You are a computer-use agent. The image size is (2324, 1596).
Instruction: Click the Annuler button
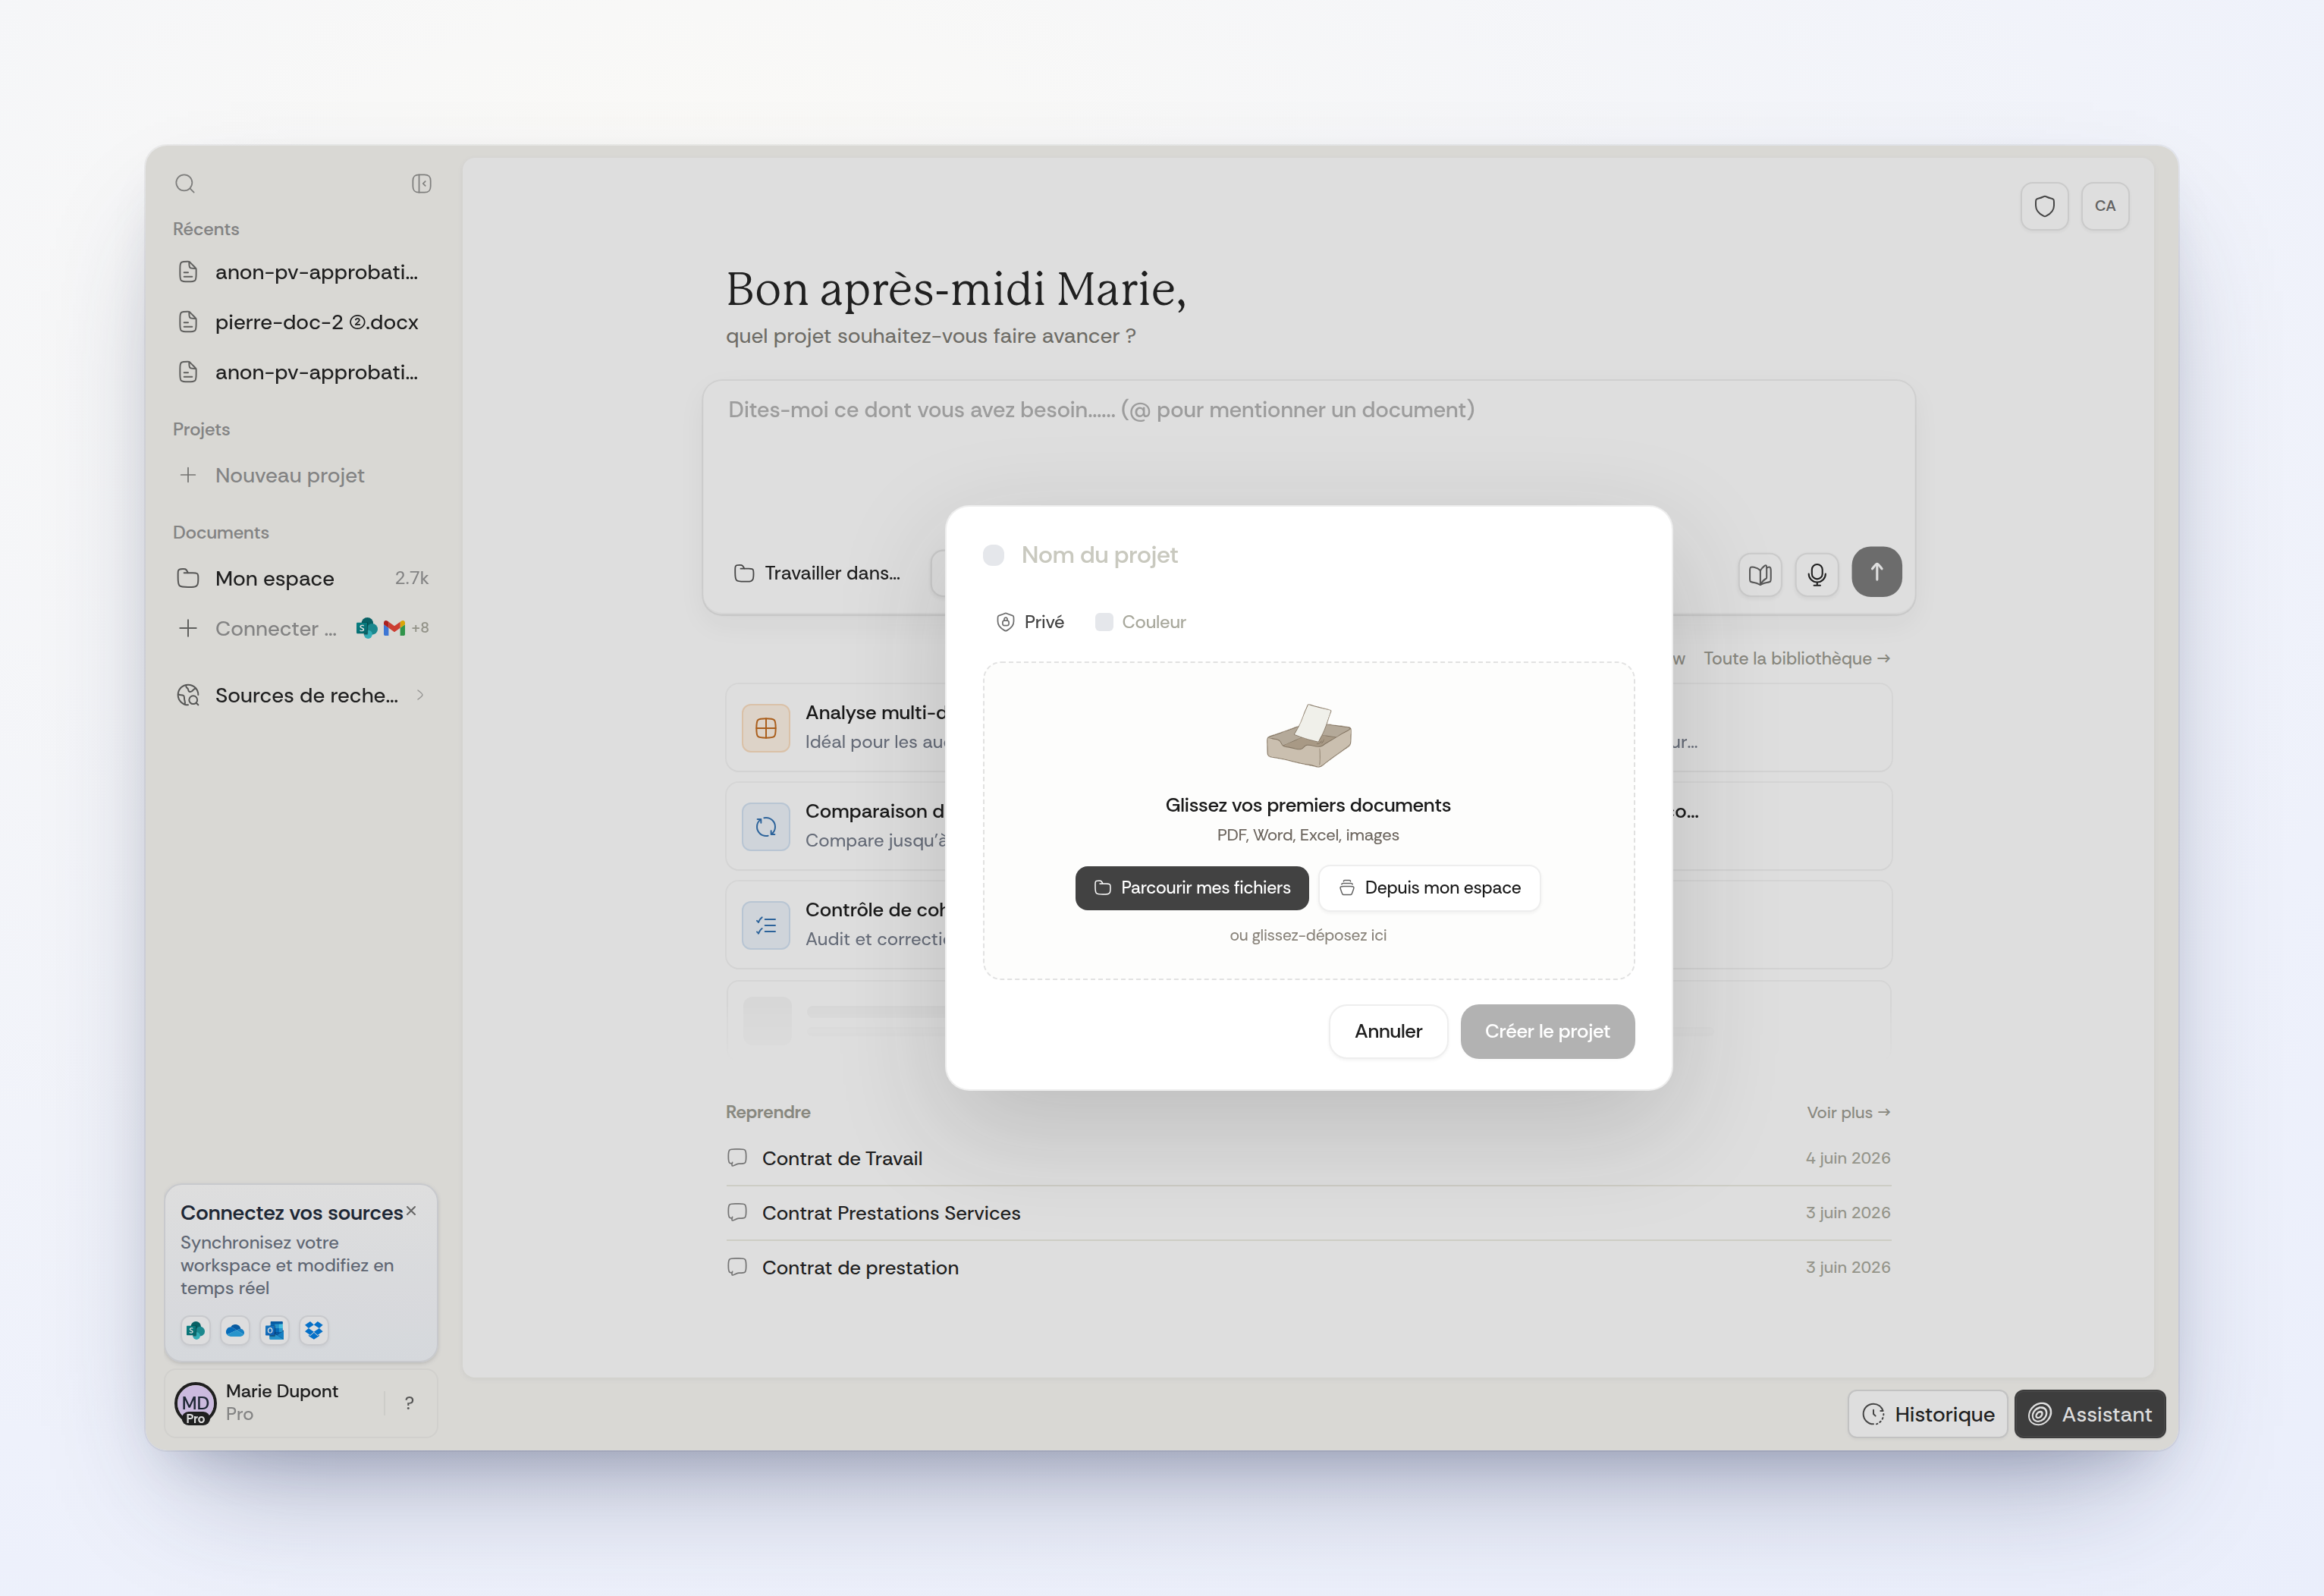1387,1031
